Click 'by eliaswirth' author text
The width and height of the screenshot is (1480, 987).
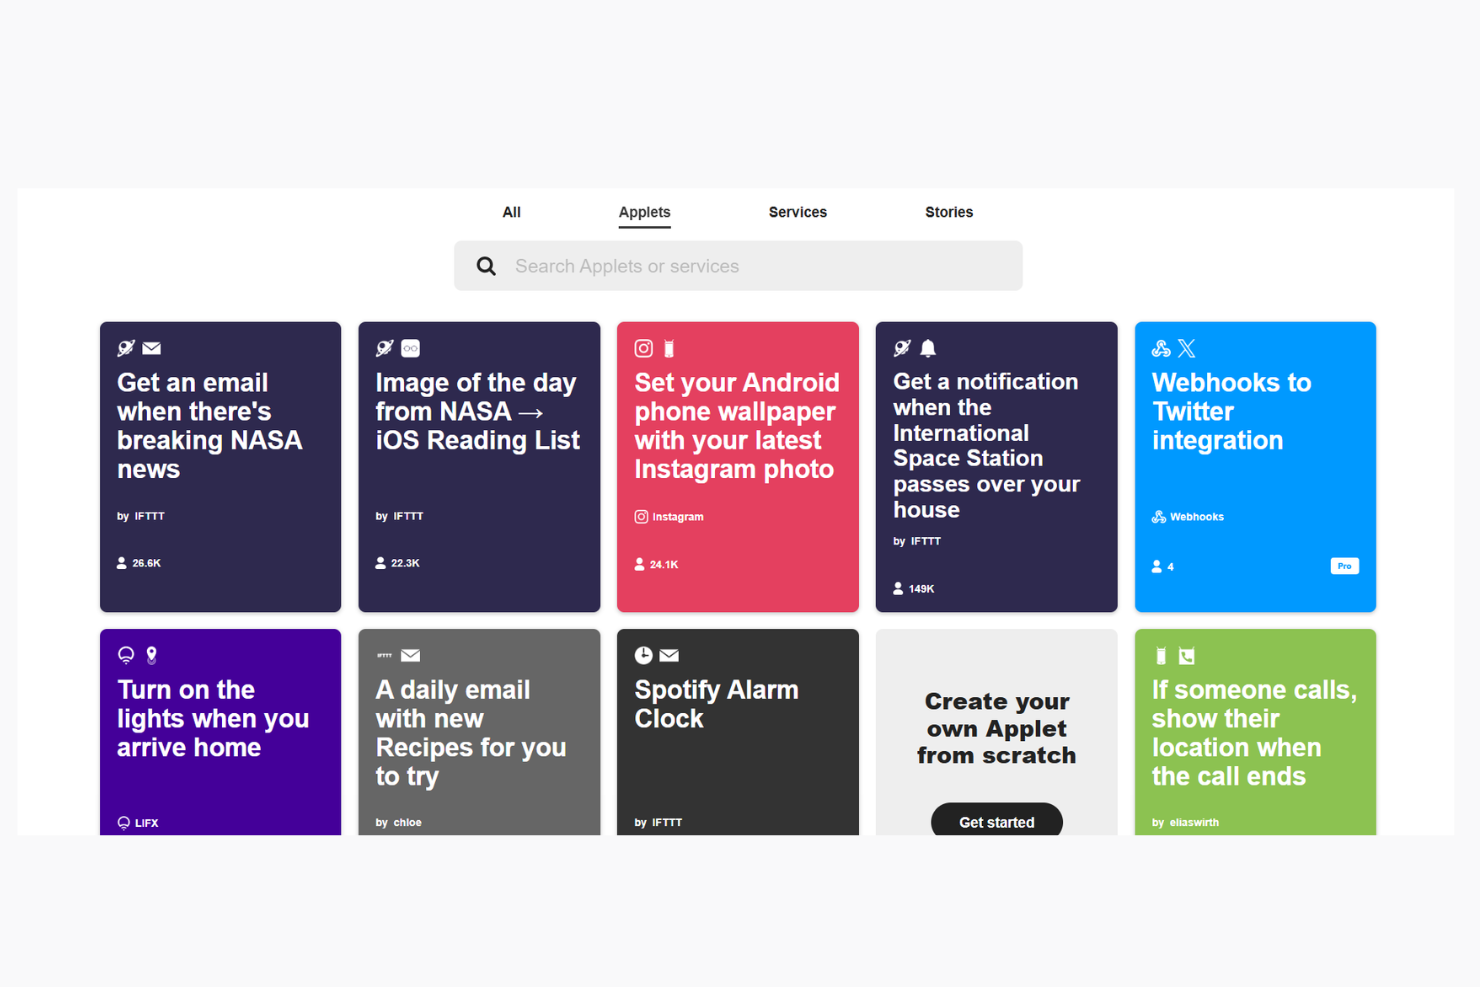click(1185, 823)
